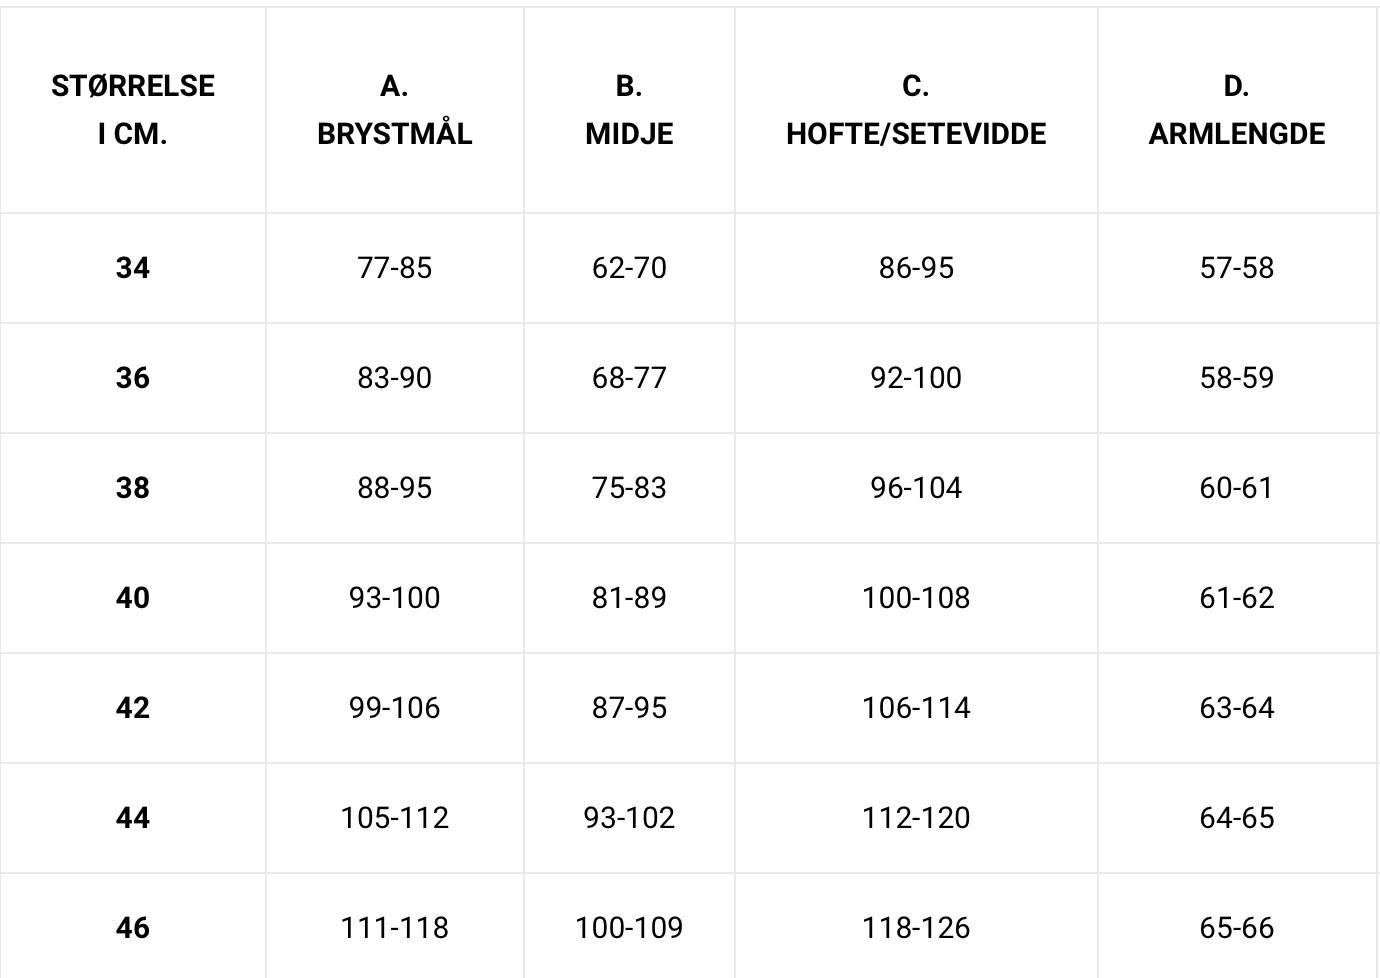Select size 38 row label
The width and height of the screenshot is (1380, 978).
point(133,488)
